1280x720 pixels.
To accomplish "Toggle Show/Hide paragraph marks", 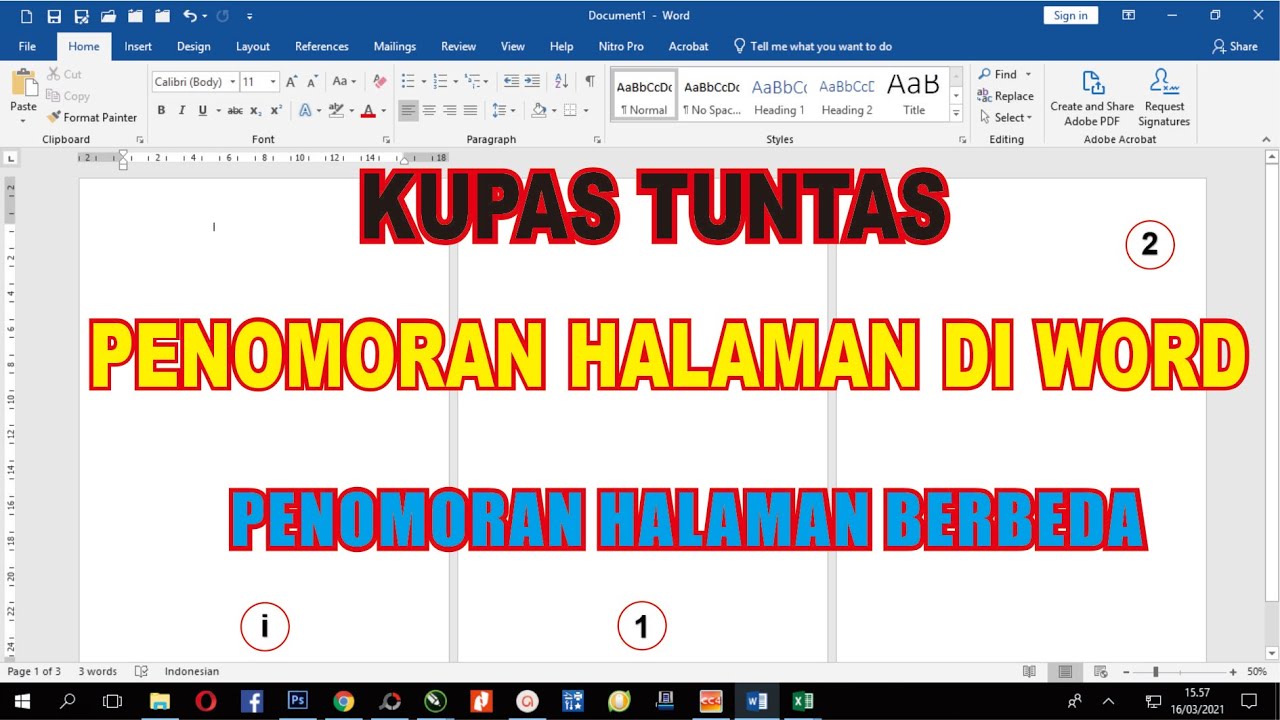I will pyautogui.click(x=590, y=82).
